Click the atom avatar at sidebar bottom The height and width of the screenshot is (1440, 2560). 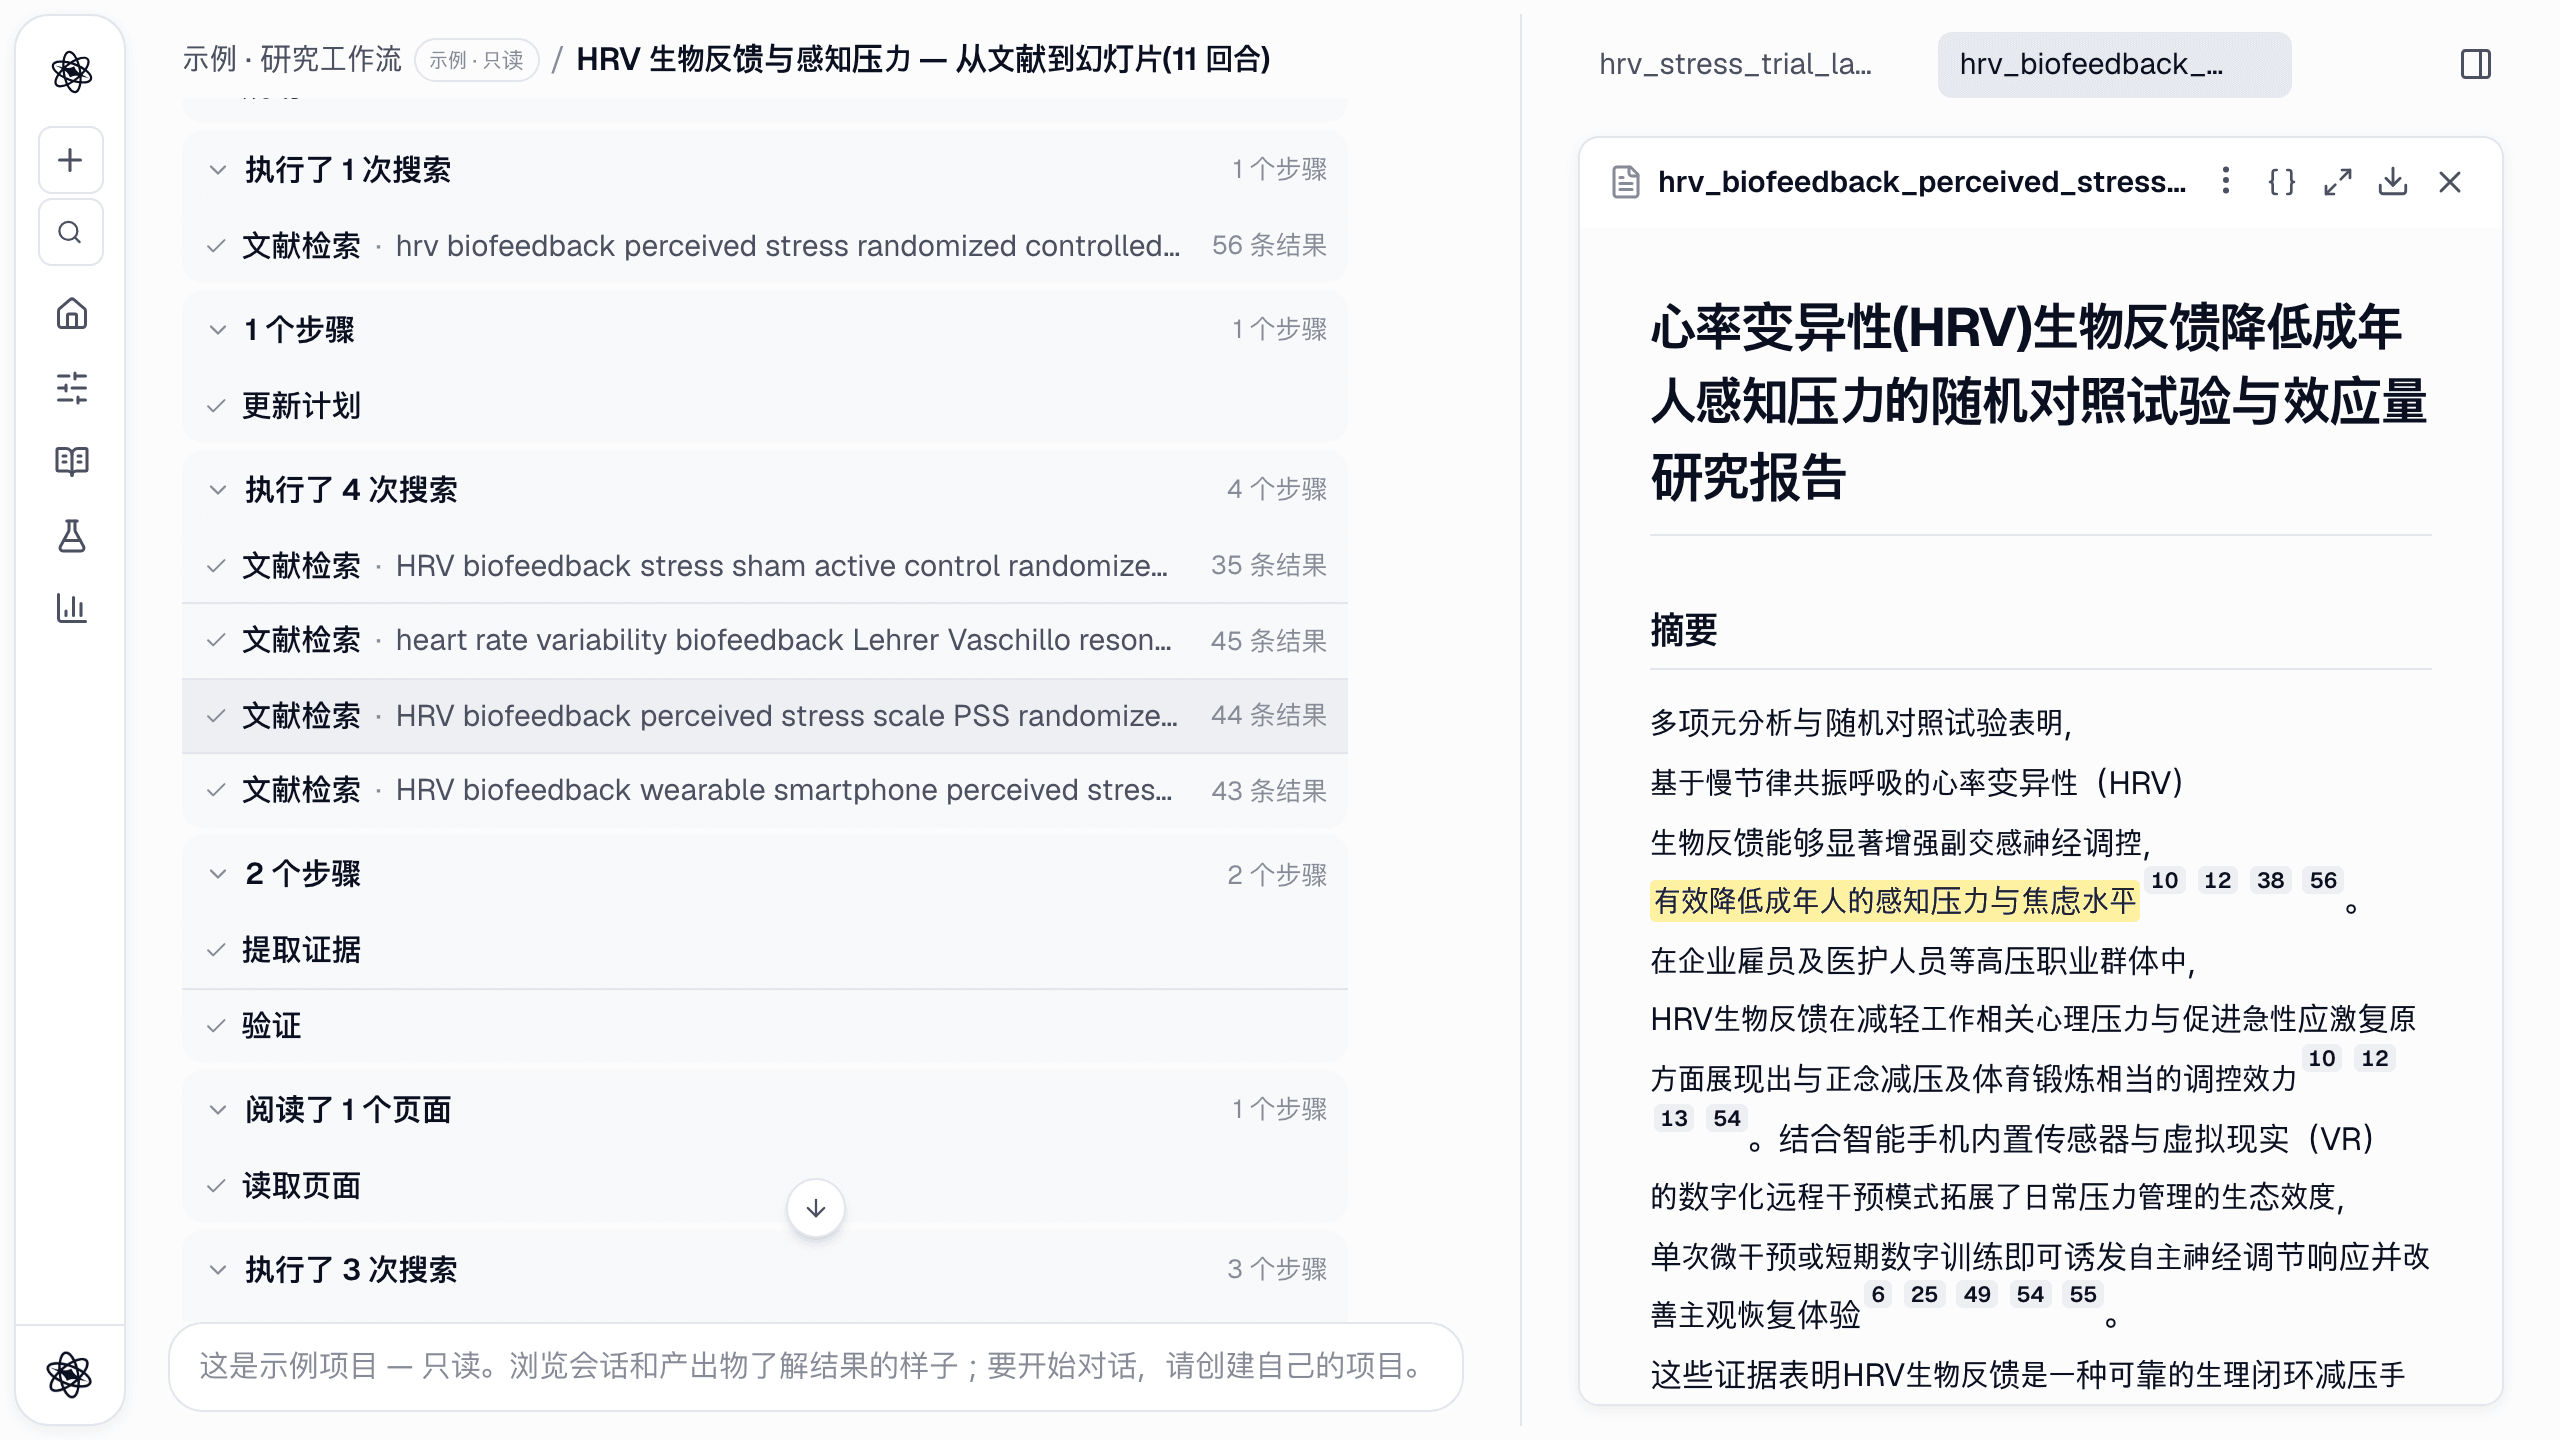point(70,1375)
